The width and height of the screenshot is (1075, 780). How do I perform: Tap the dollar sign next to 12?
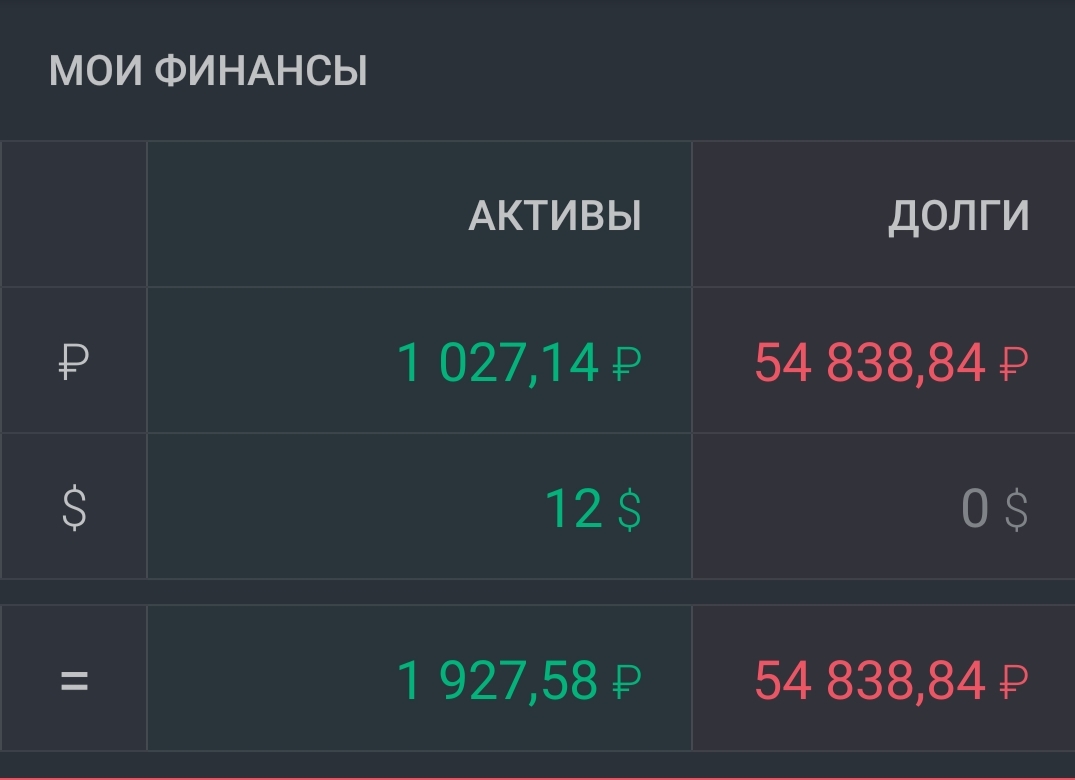(x=629, y=509)
